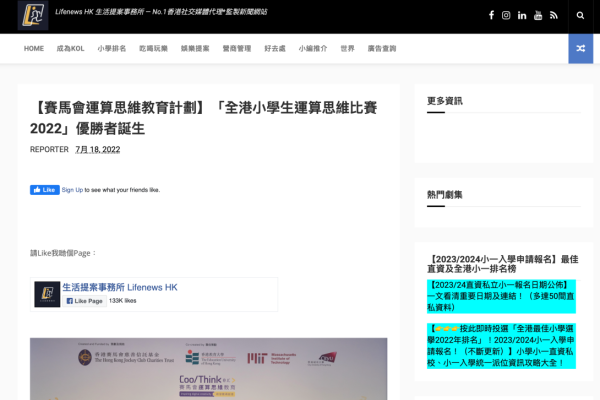The image size is (600, 400).
Task: Click the search magnifier icon
Action: click(x=581, y=16)
